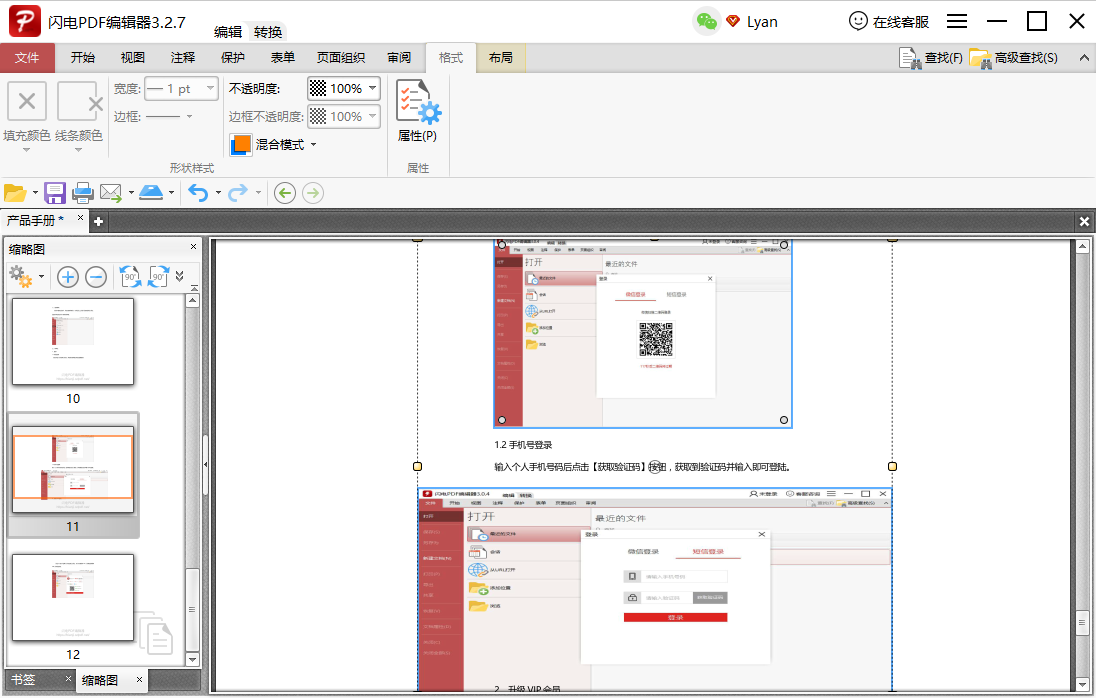Rotate page thumbnail 90° counterclockwise
Viewport: 1096px width, 698px height.
tap(129, 277)
